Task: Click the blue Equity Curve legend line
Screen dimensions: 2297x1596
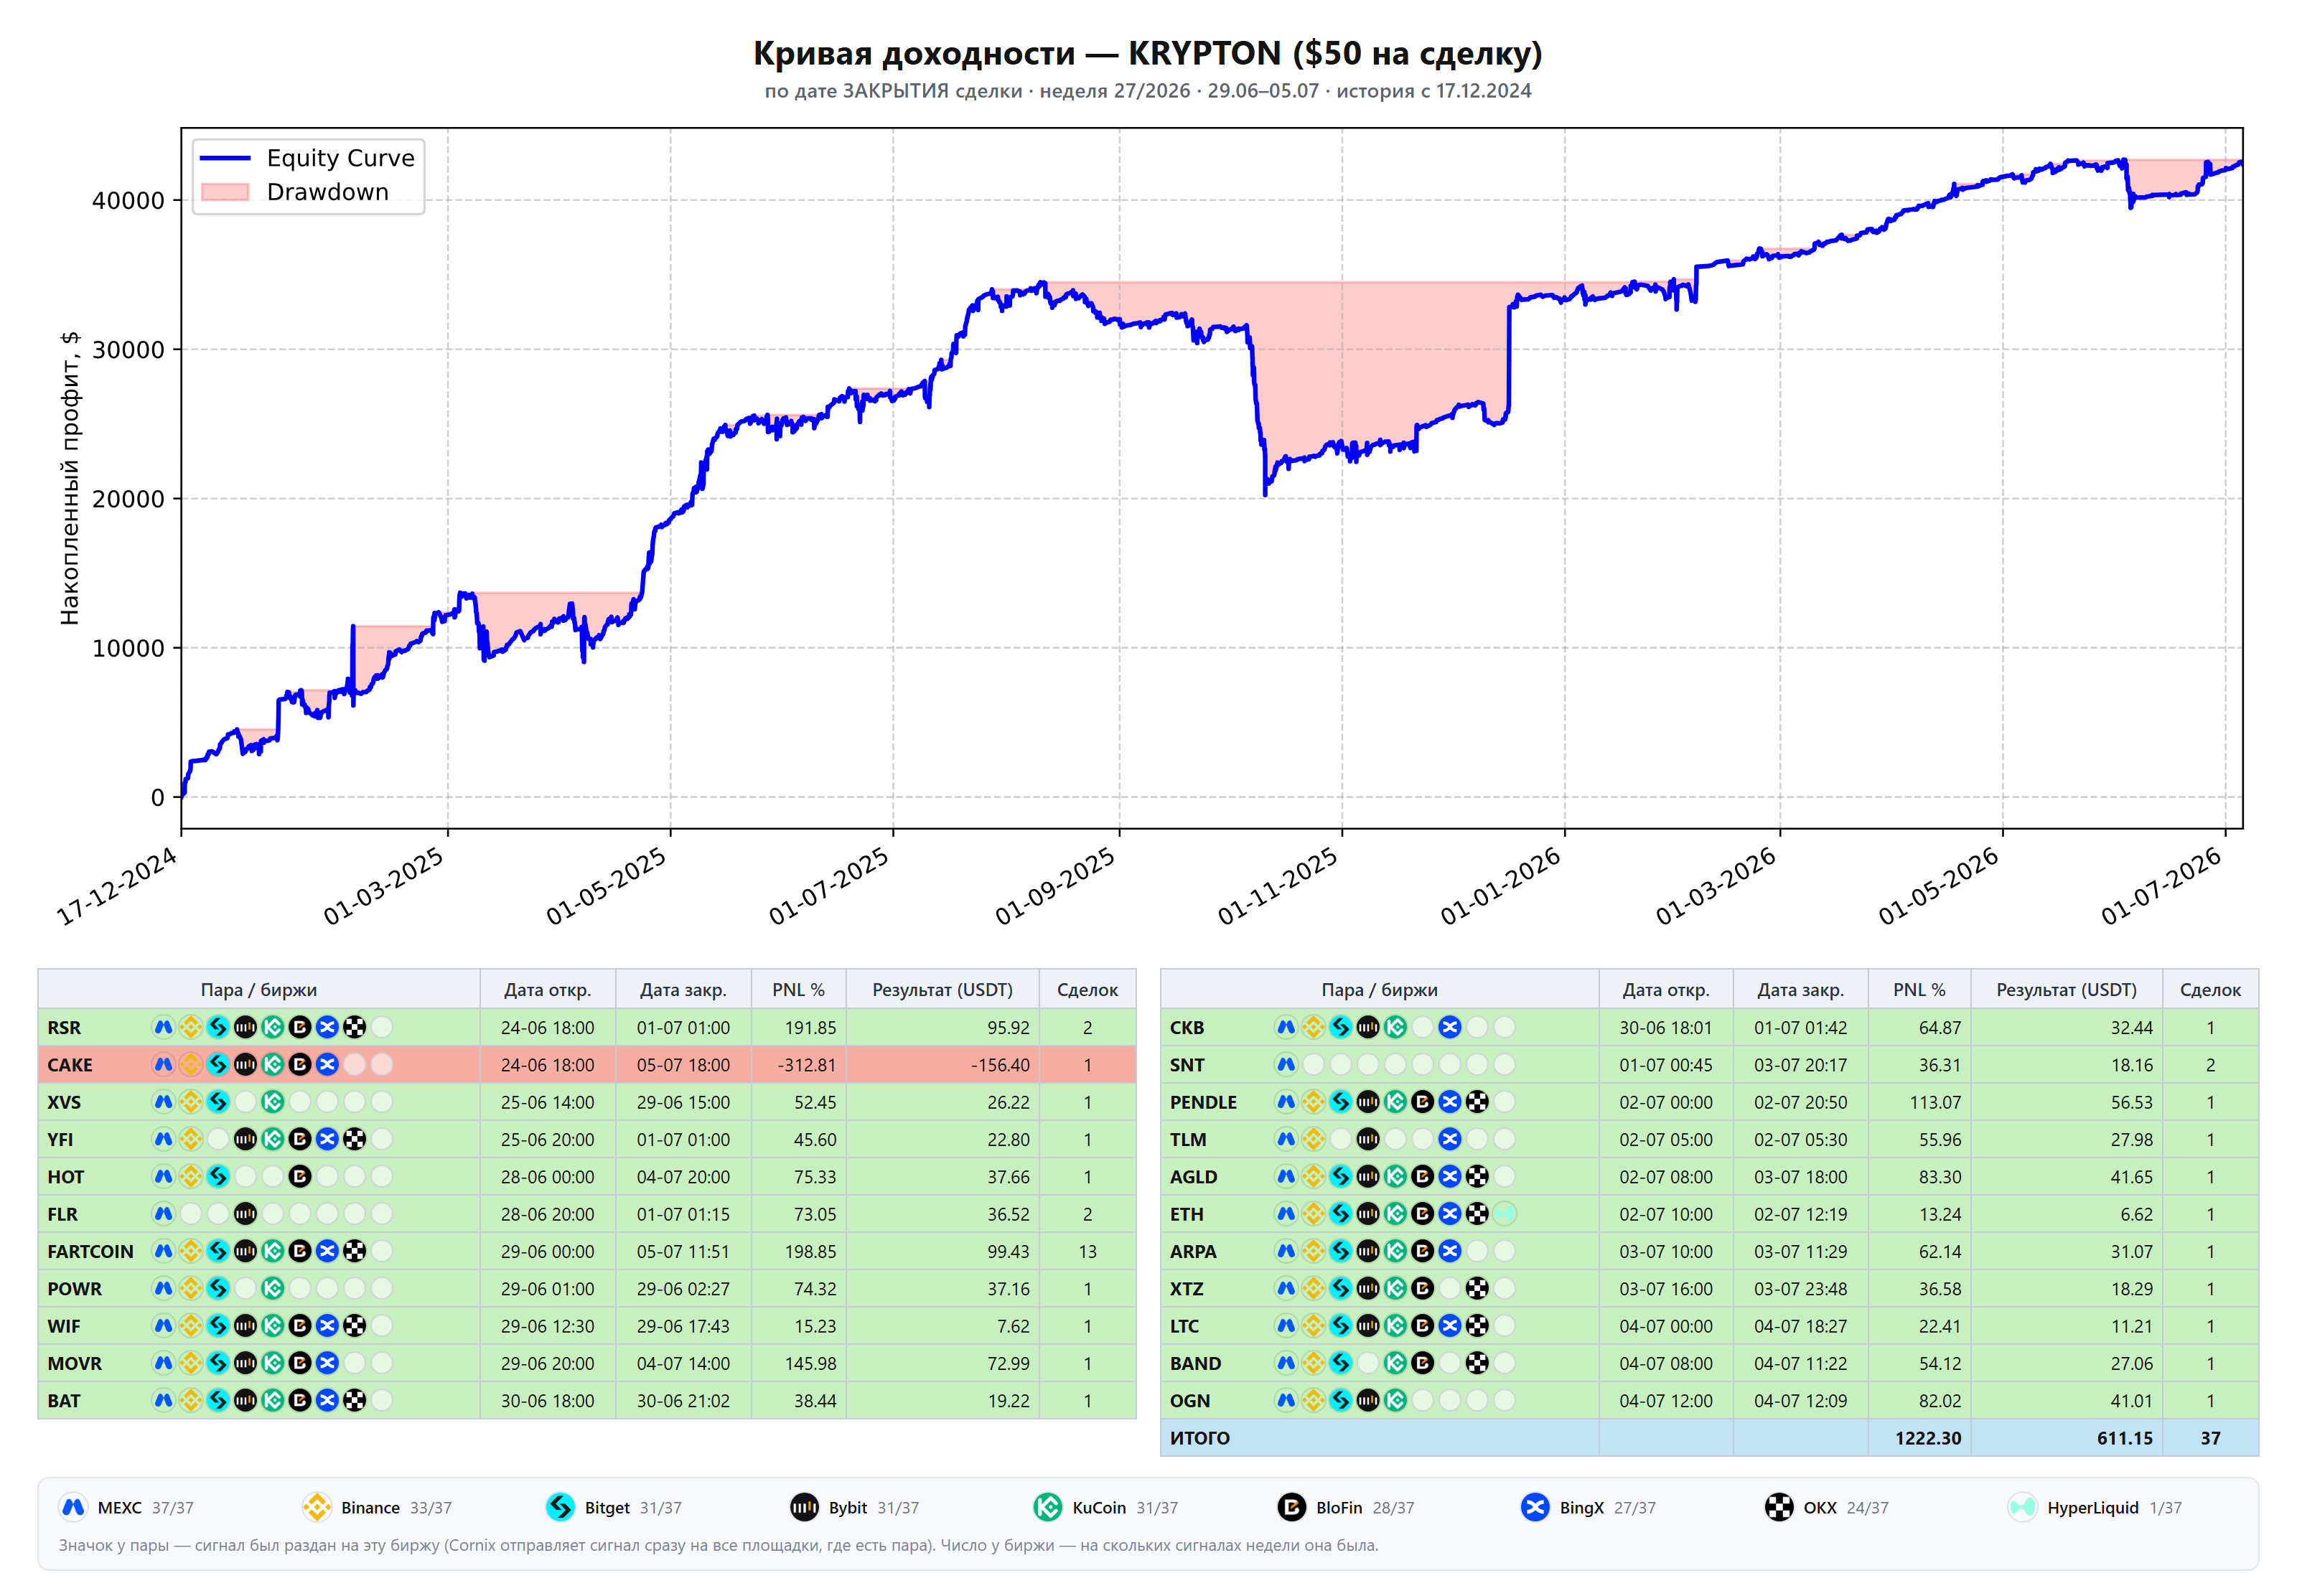Action: pos(225,158)
